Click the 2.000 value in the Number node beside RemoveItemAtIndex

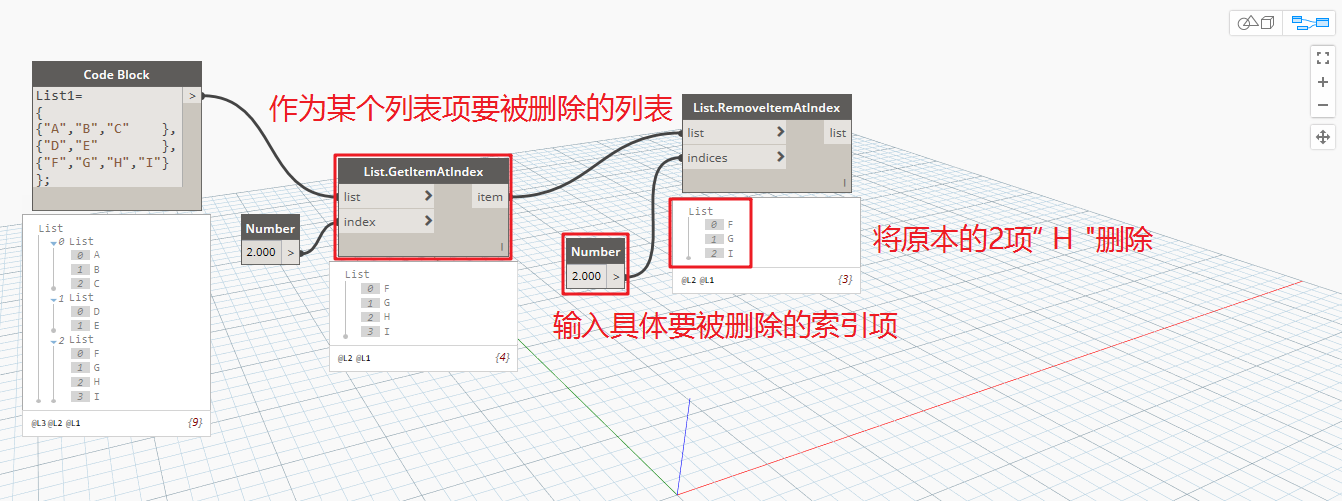tap(586, 276)
